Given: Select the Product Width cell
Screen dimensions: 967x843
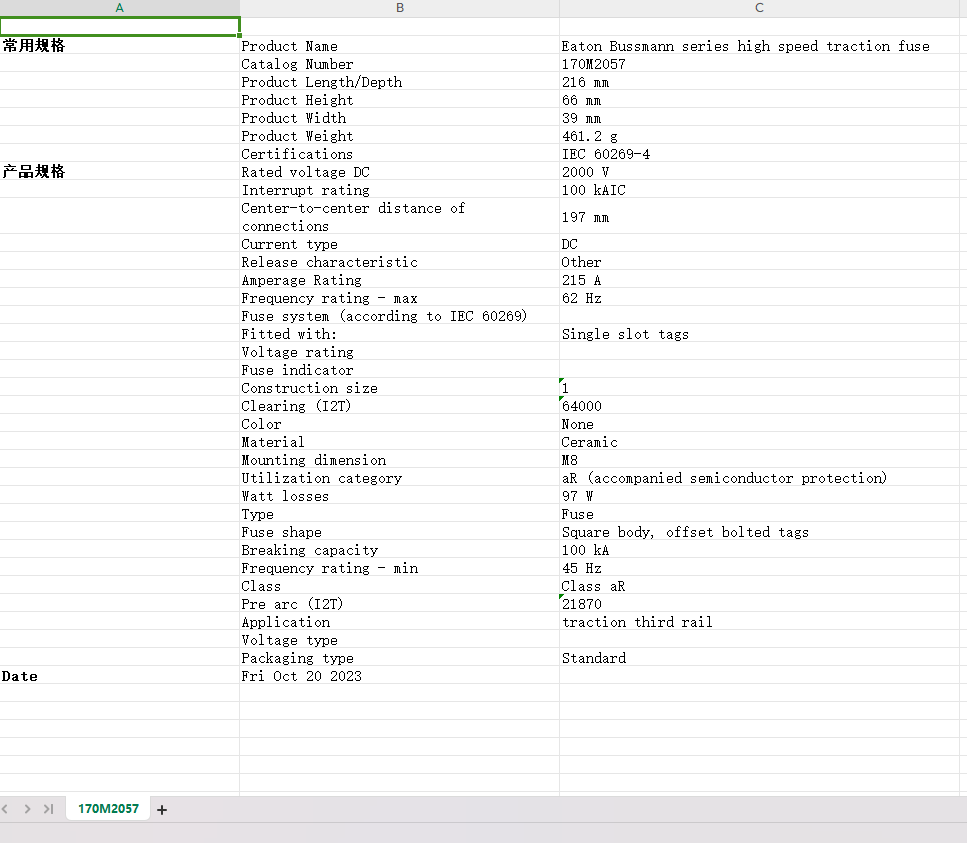Looking at the screenshot, I should 400,118.
